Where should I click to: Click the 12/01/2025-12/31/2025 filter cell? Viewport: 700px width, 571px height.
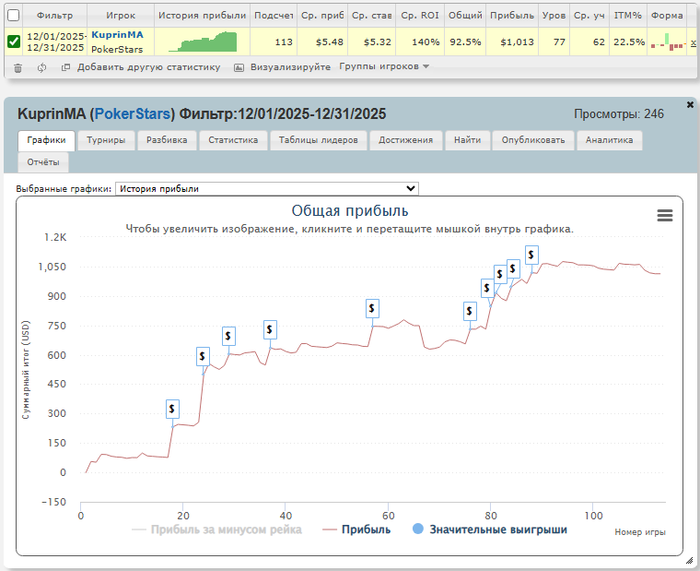point(55,42)
